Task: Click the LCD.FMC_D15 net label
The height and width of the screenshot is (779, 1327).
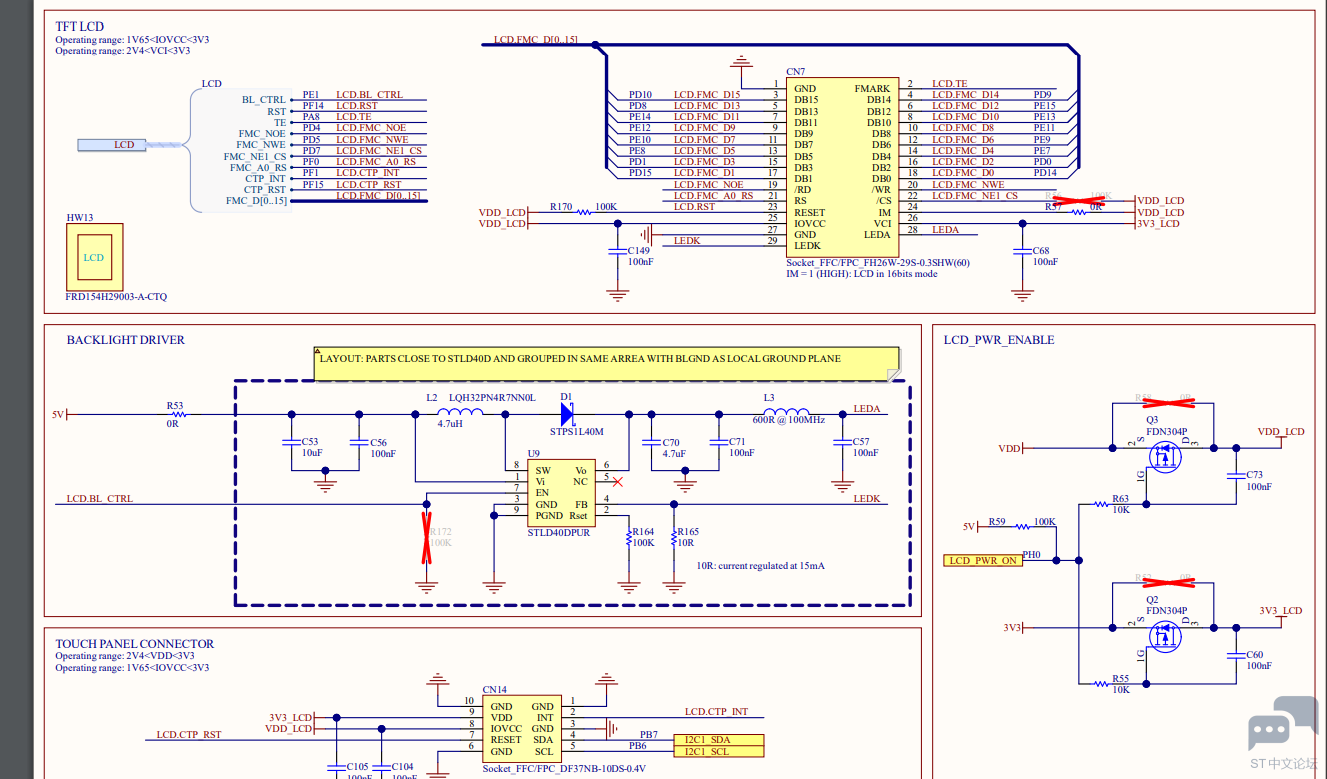Action: pyautogui.click(x=707, y=95)
